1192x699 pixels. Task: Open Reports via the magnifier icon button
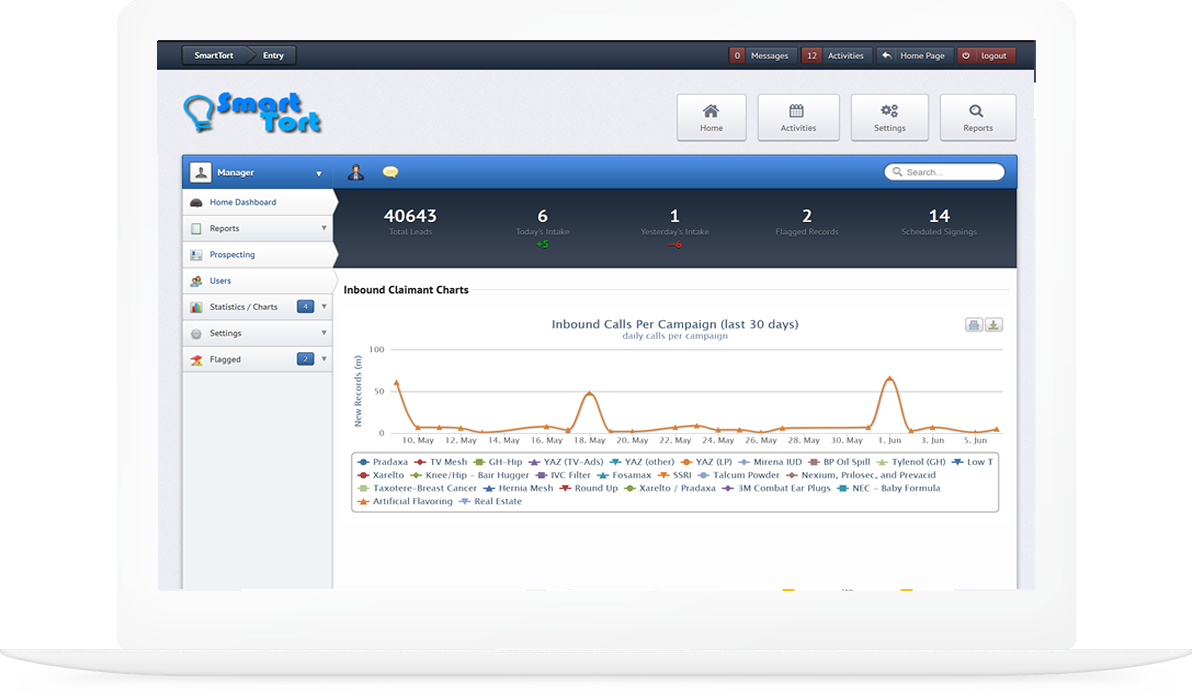pyautogui.click(x=978, y=117)
